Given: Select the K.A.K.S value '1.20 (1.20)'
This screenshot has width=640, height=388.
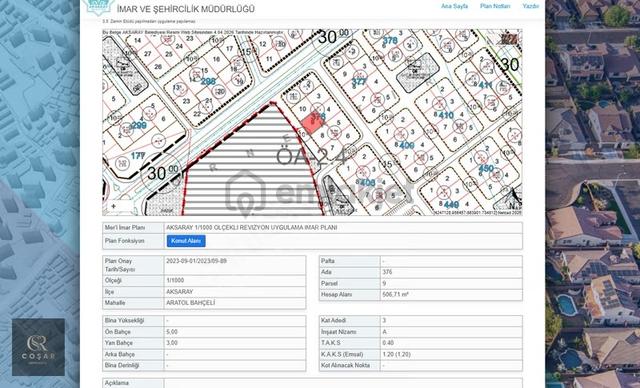Looking at the screenshot, I should [396, 354].
